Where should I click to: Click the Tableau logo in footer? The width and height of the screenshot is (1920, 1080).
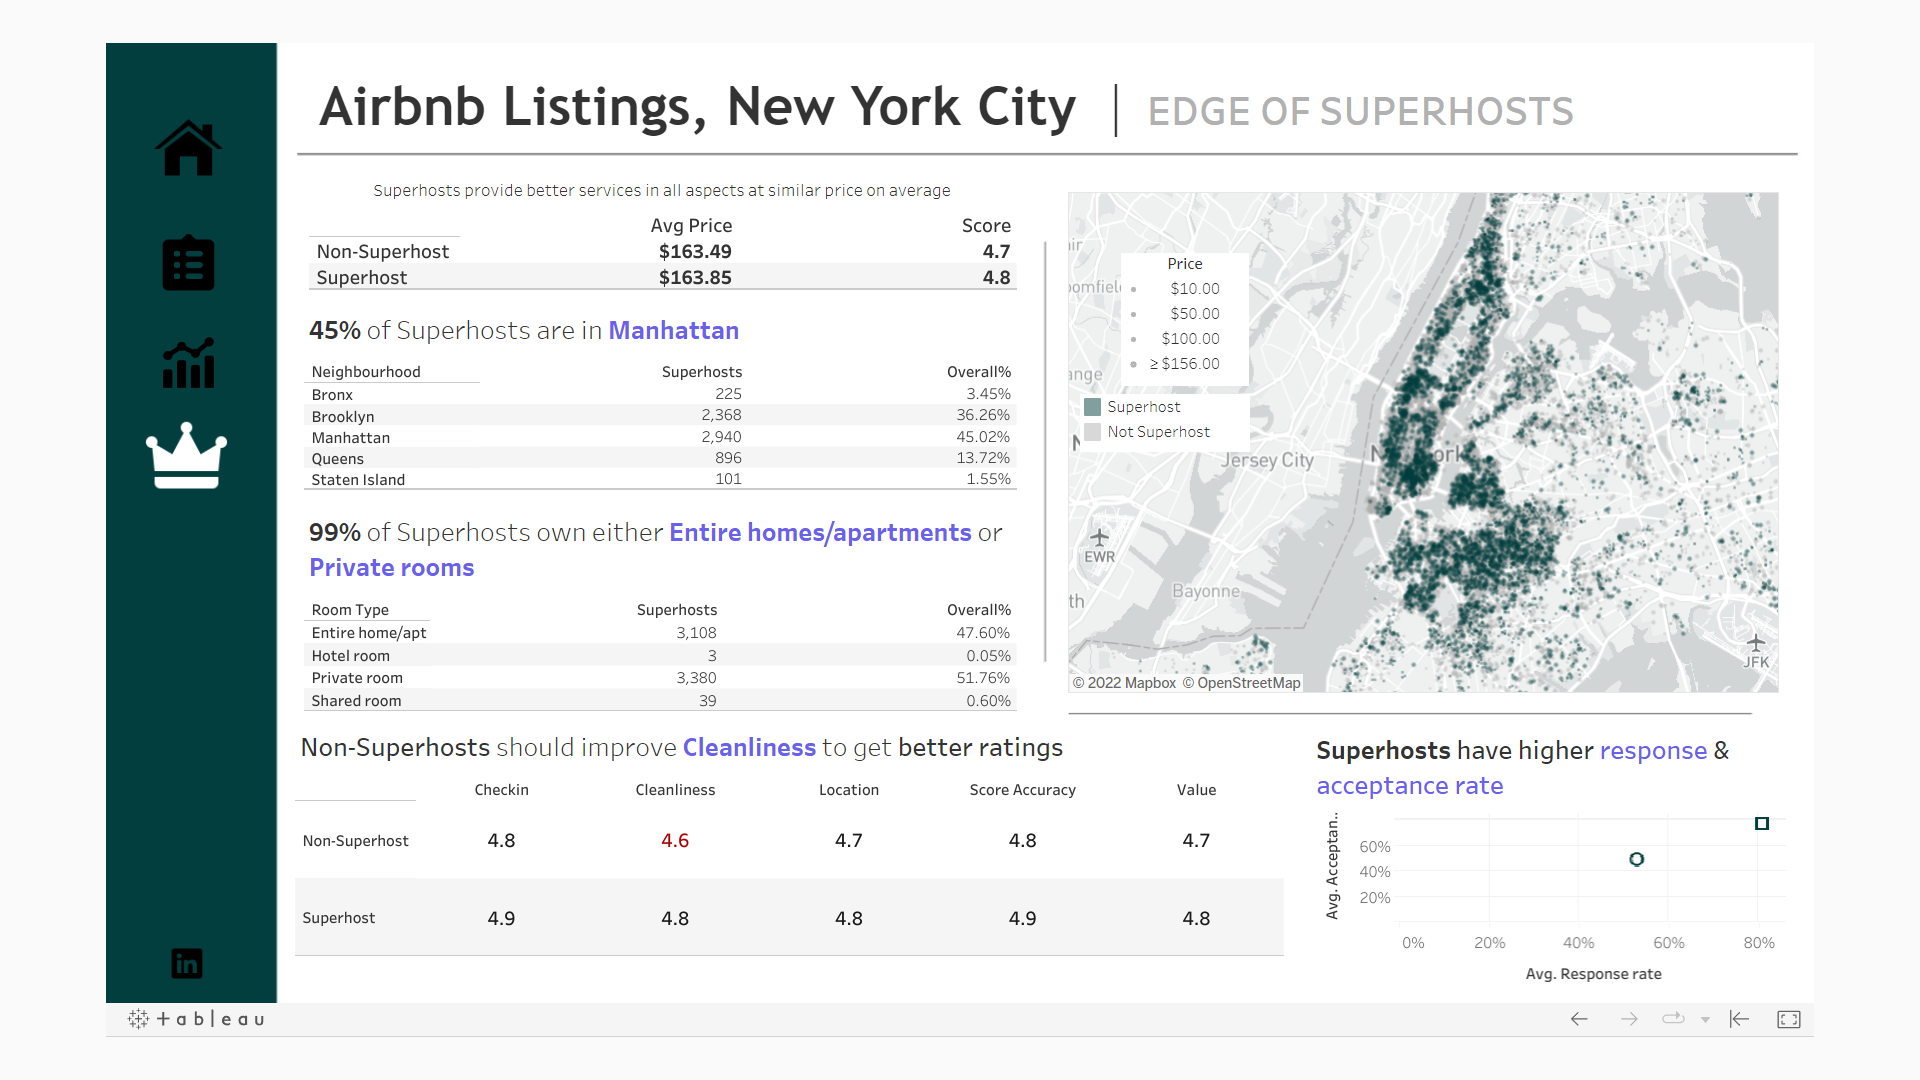[197, 1019]
